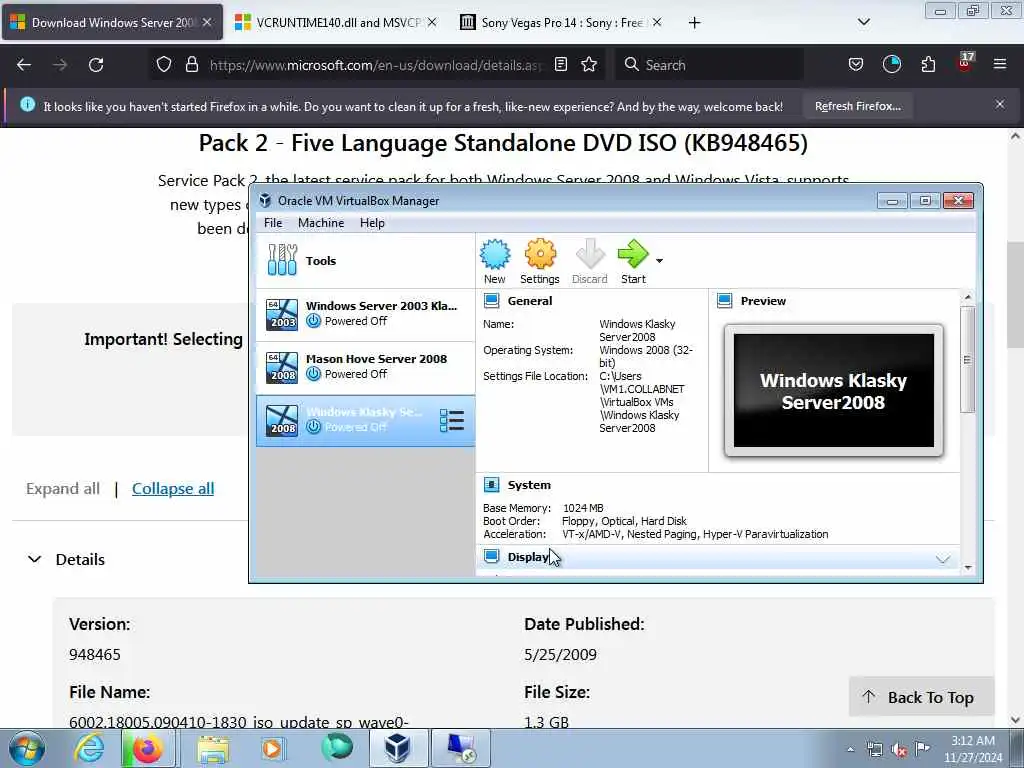Open a new Firefox tab
This screenshot has width=1024, height=768.
coord(694,23)
